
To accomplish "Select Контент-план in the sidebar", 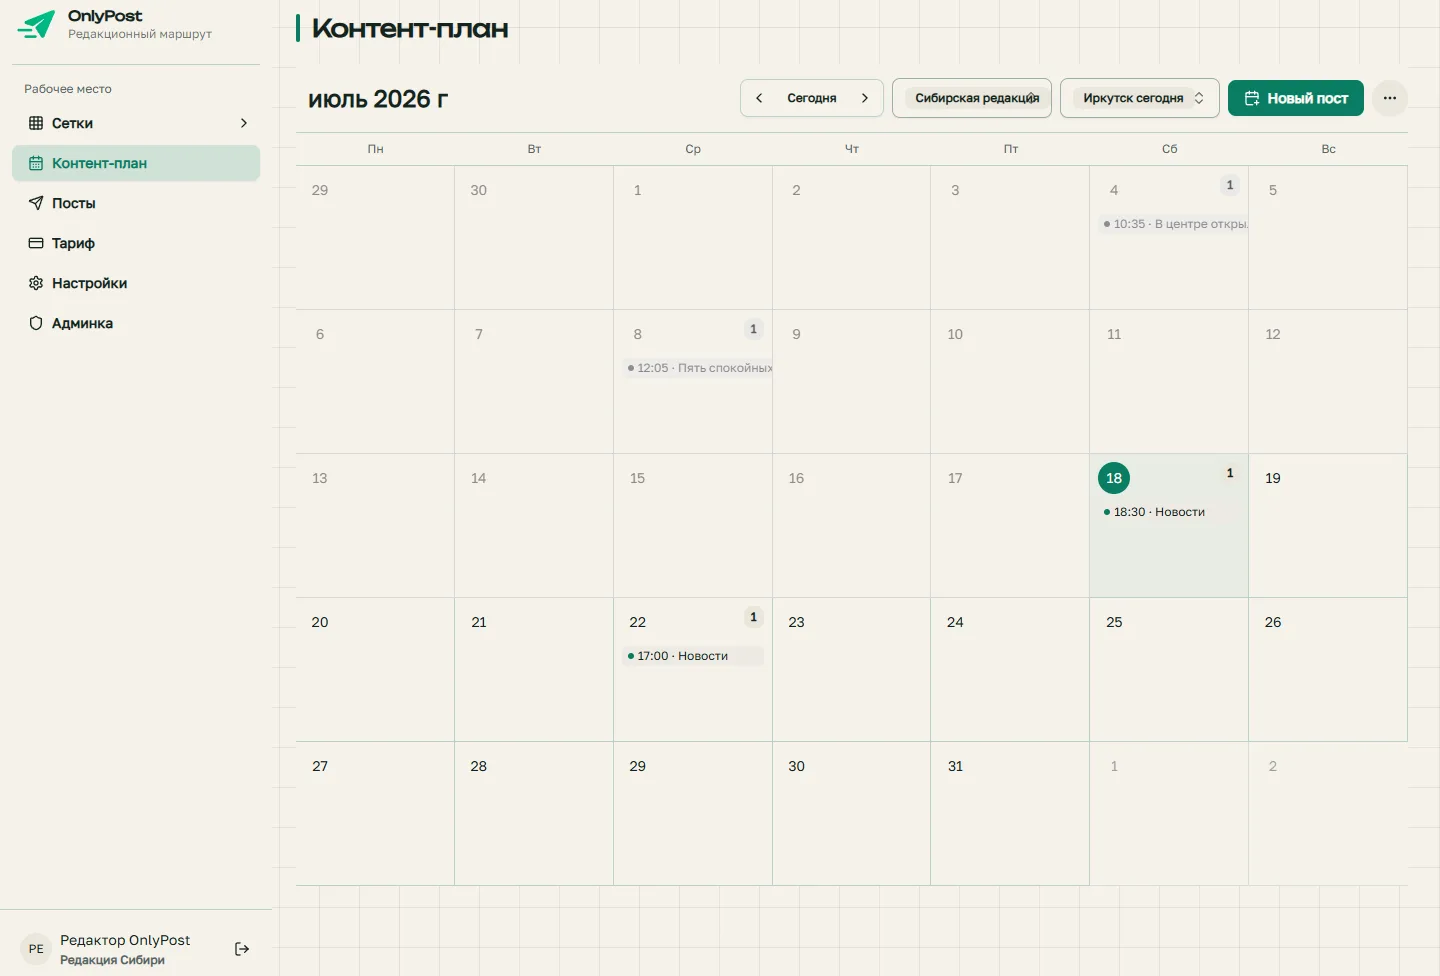I will pos(136,163).
